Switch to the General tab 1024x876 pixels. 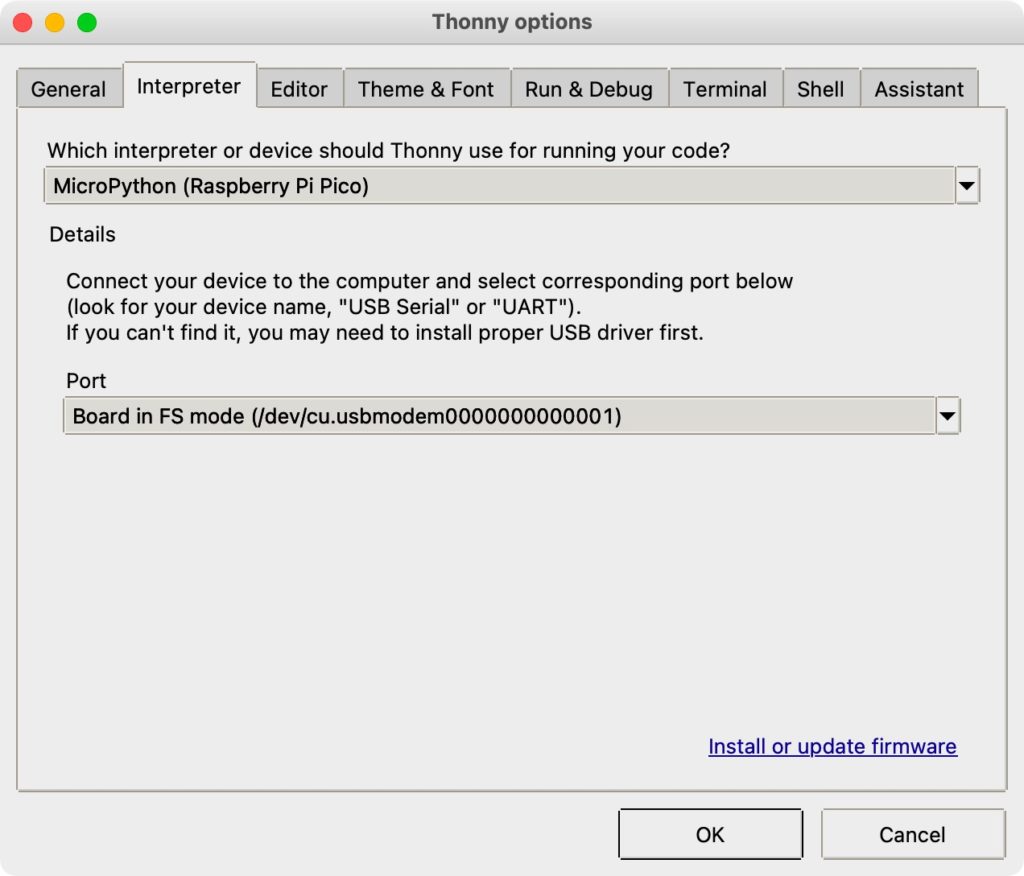coord(68,89)
